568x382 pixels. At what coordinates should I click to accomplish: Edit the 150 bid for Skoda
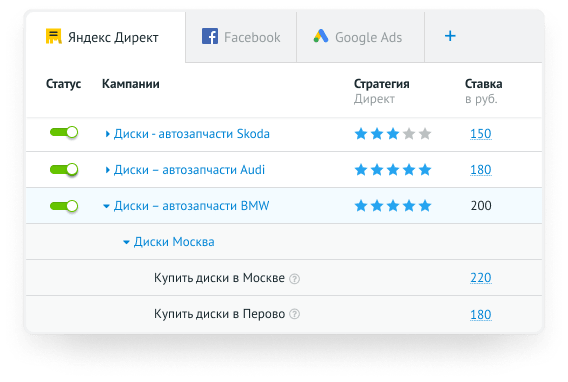click(x=481, y=134)
